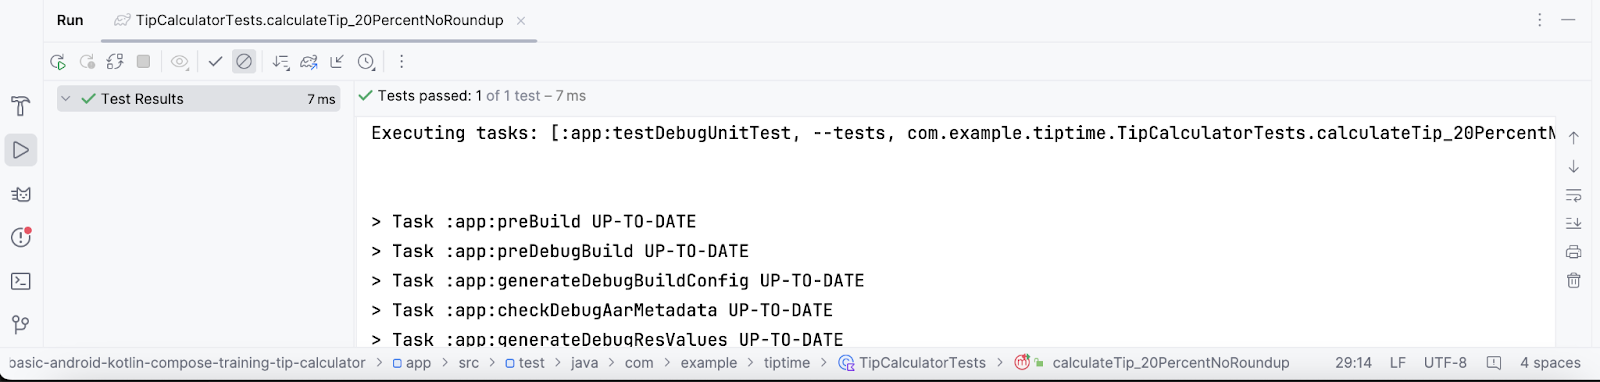
Task: Open the Git version control panel
Action: (x=21, y=325)
